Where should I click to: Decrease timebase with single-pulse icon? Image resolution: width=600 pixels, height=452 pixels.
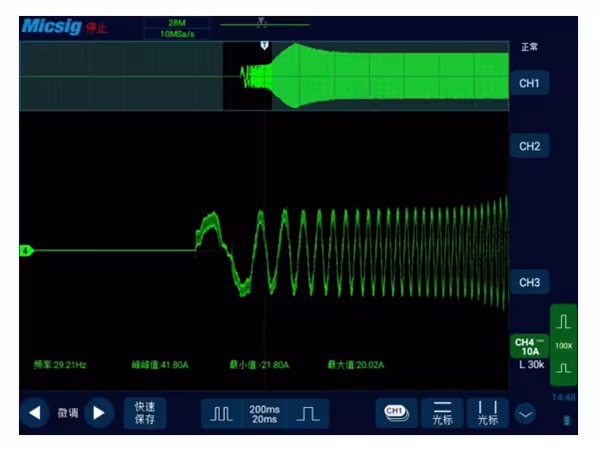tap(308, 414)
